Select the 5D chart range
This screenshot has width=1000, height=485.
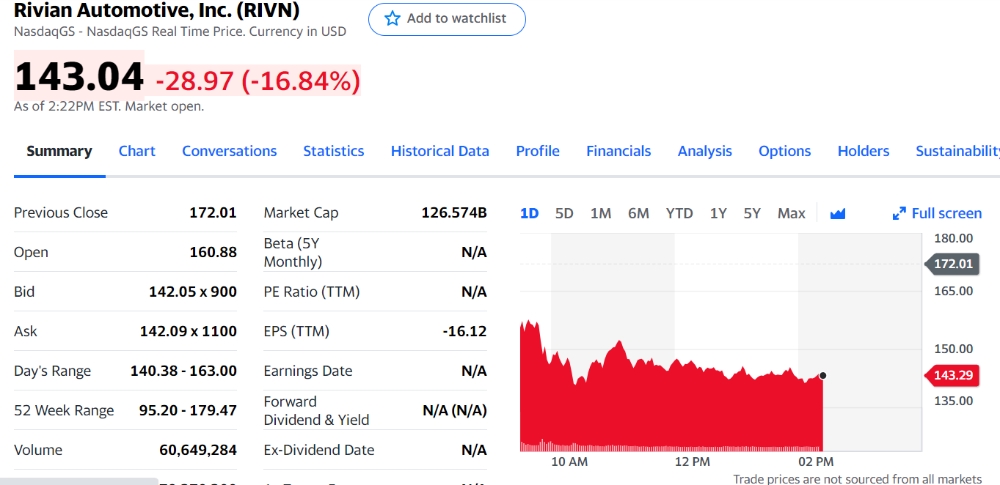click(x=564, y=214)
